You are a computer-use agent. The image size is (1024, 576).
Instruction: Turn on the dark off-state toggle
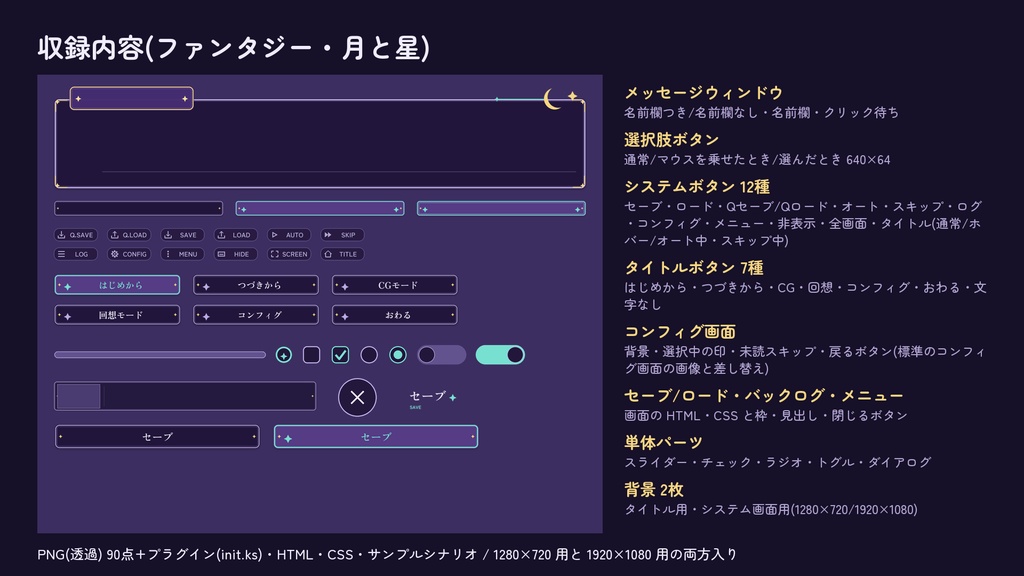[x=442, y=355]
